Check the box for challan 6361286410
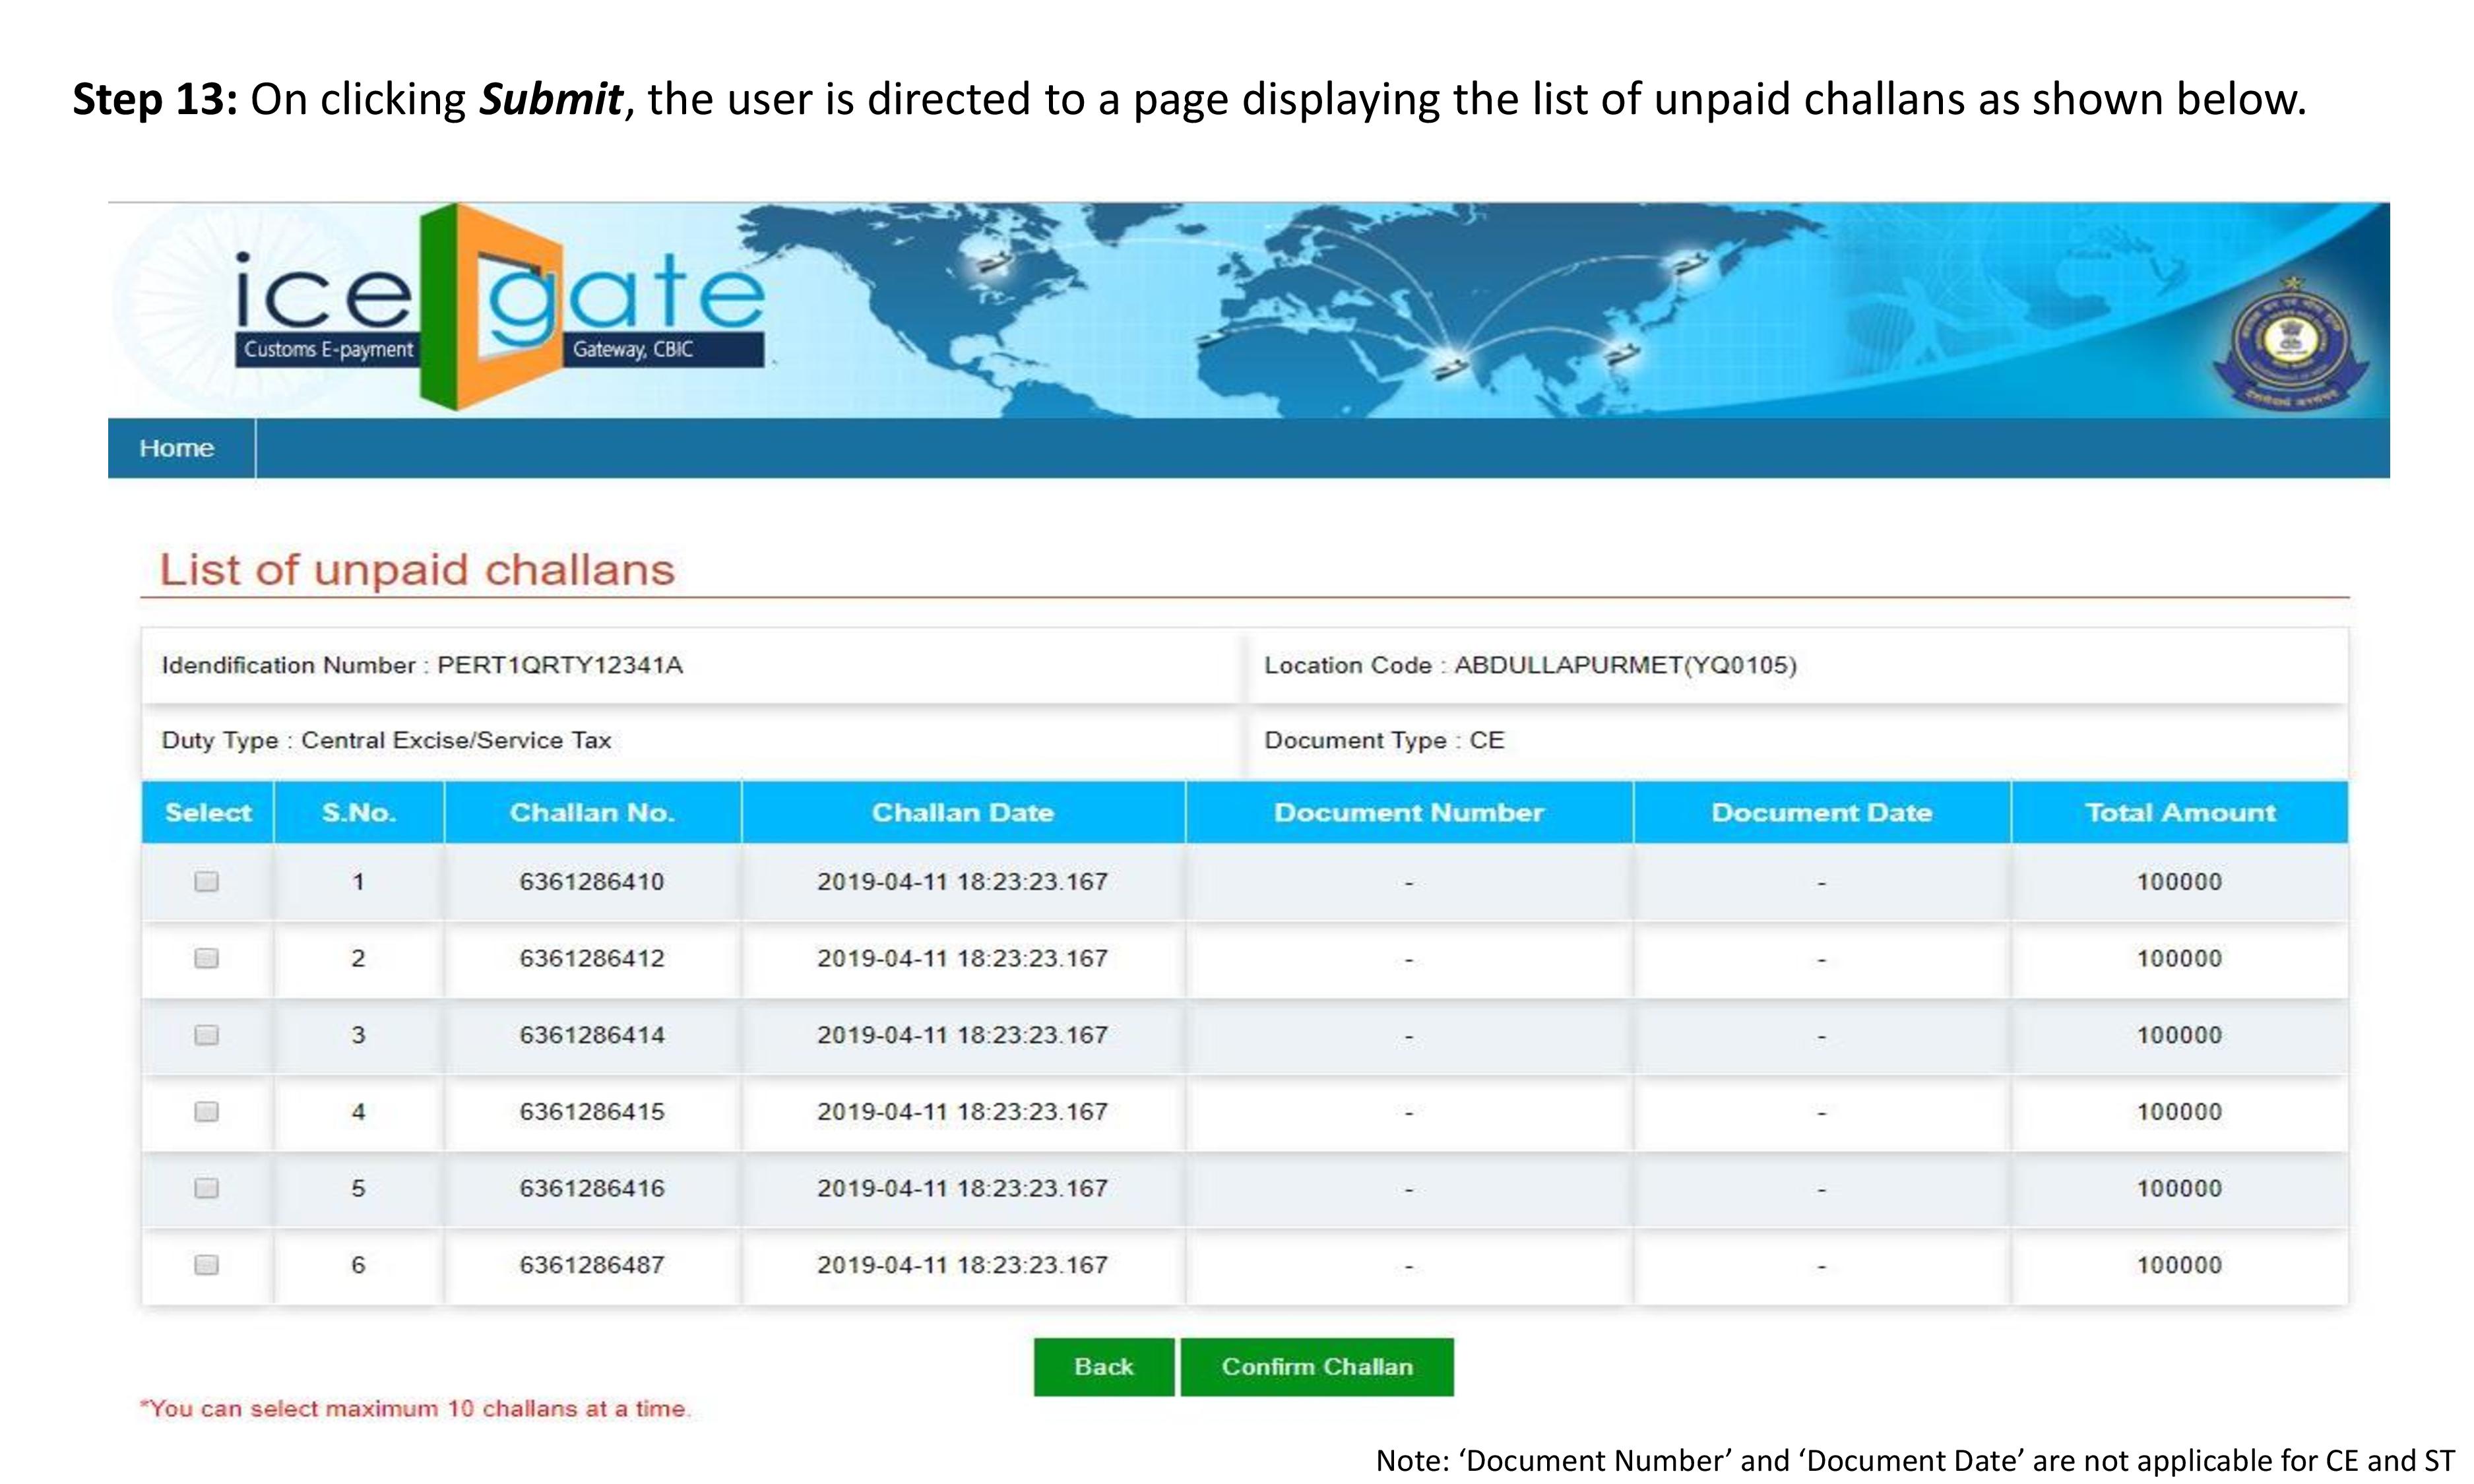Image resolution: width=2474 pixels, height=1484 pixels. (206, 881)
